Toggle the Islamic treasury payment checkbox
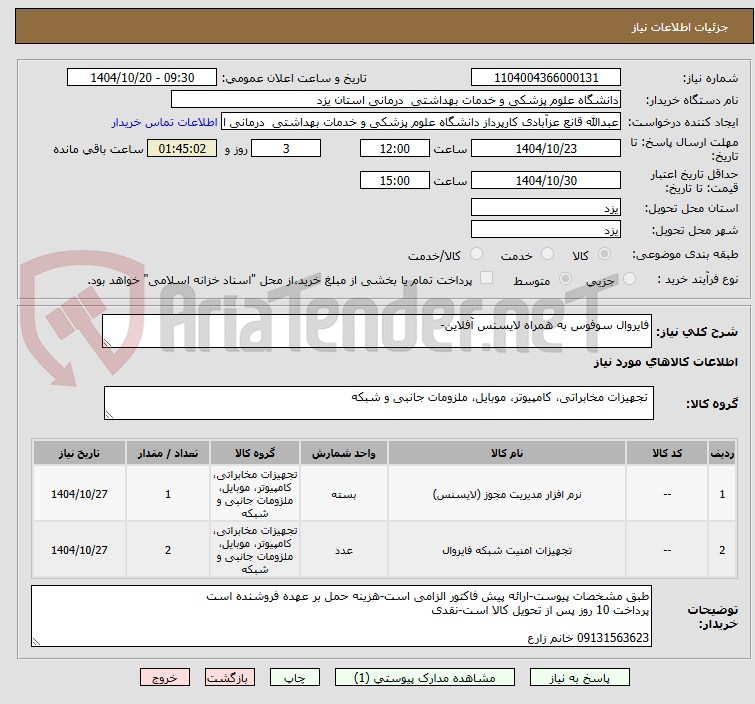The width and height of the screenshot is (755, 704). (x=487, y=278)
